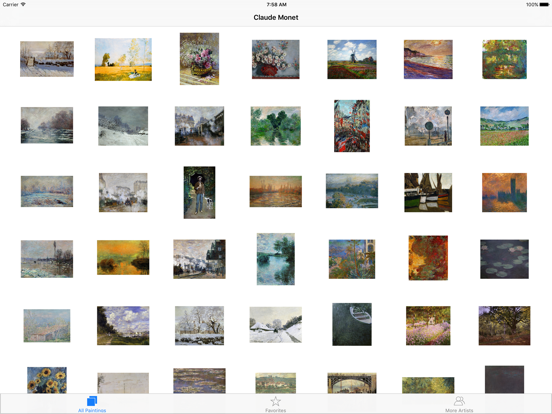This screenshot has width=552, height=414.
Task: Open the poppy field under blue sky painting
Action: click(504, 126)
